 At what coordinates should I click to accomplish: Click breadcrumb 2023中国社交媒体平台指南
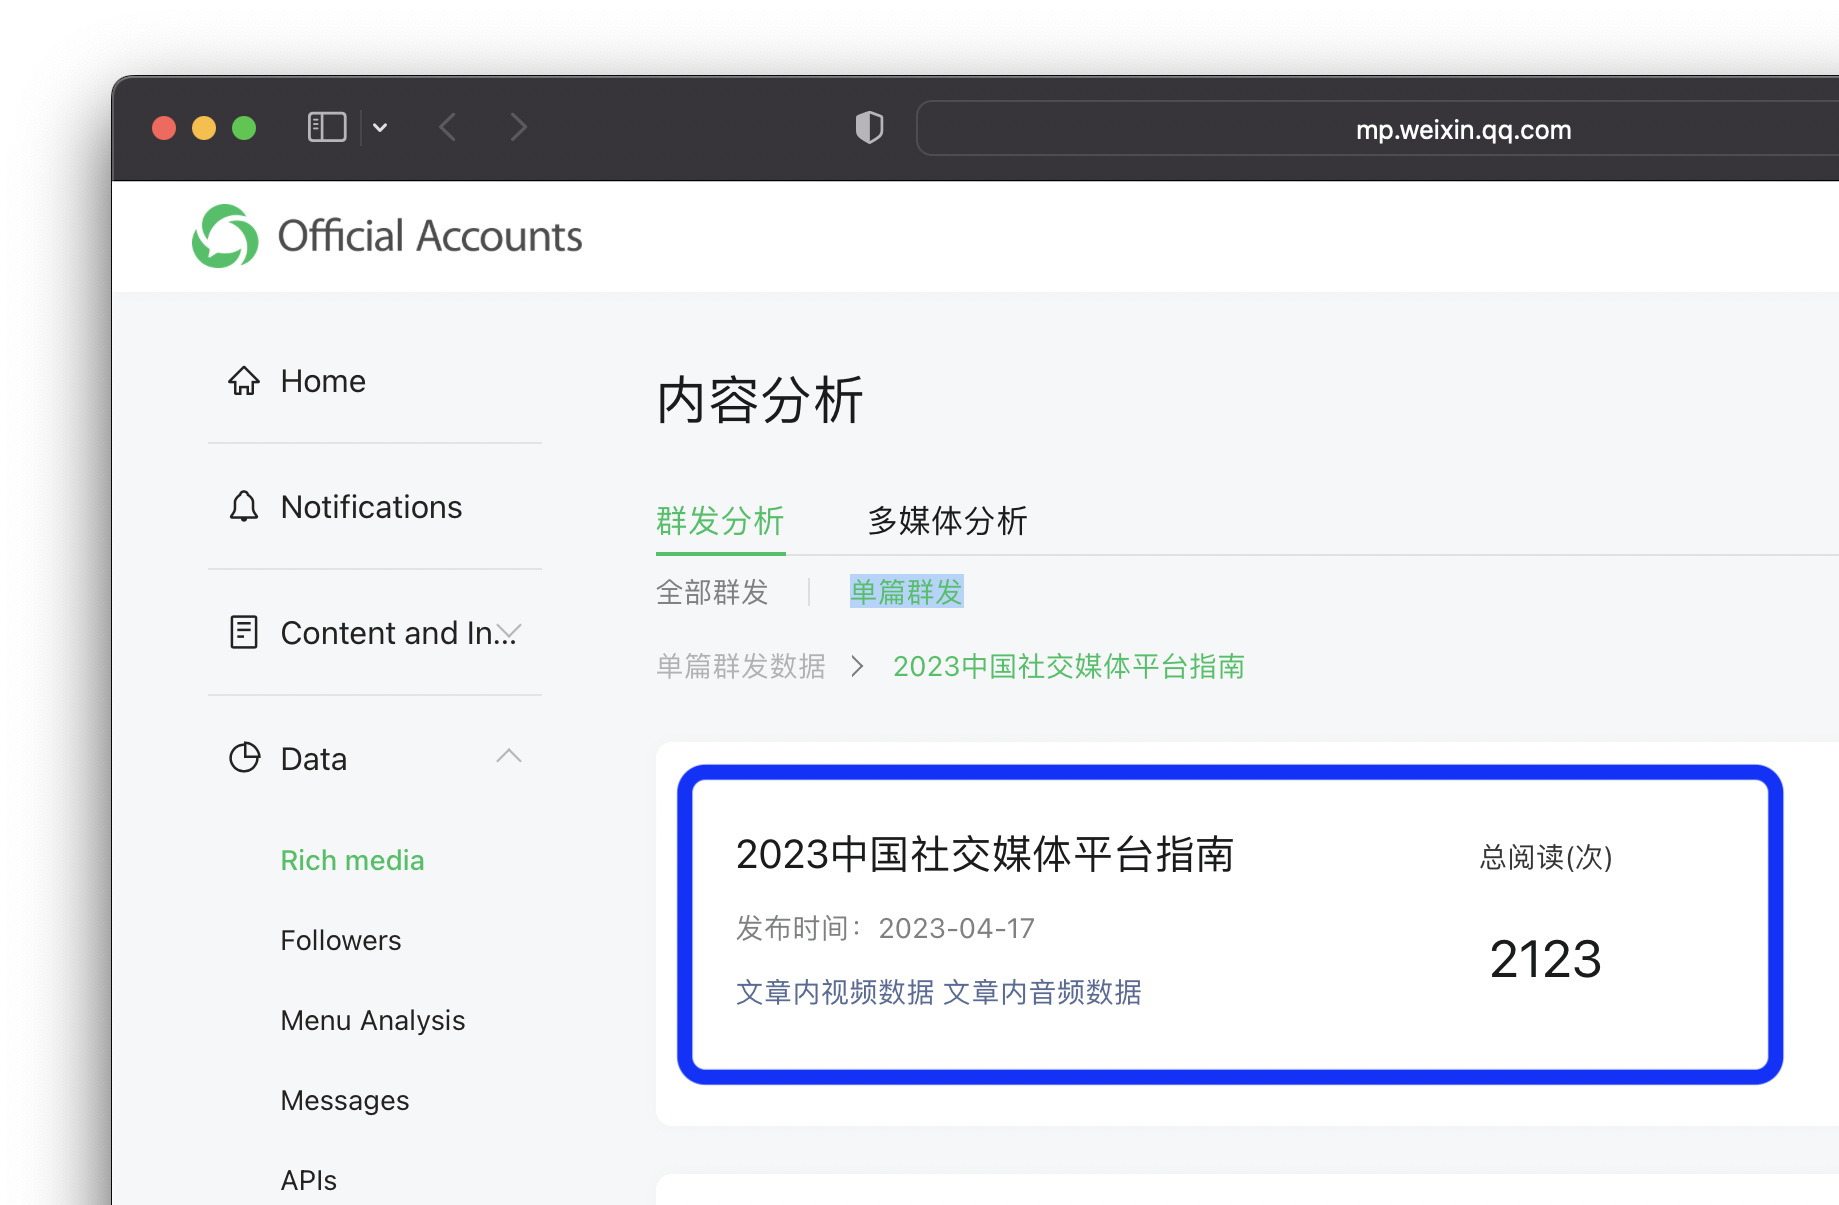[x=1069, y=666]
